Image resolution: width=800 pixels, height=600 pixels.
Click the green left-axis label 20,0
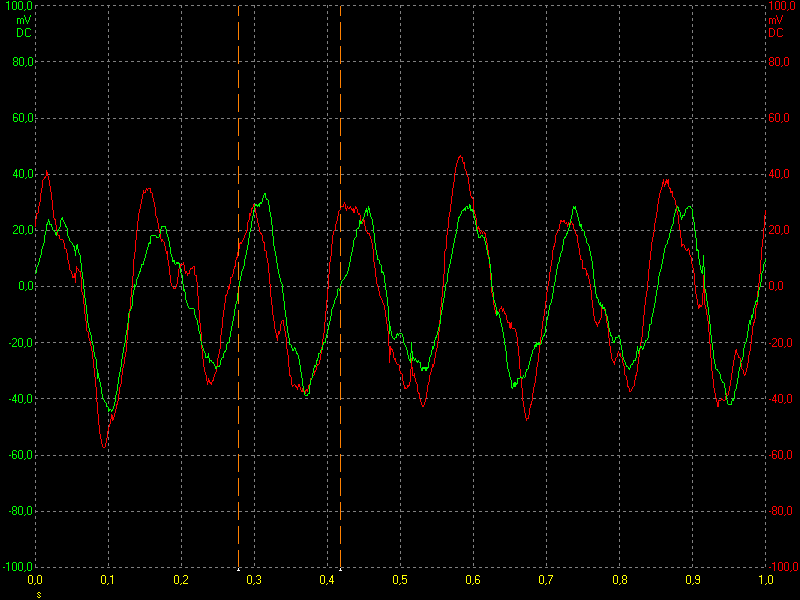click(22, 230)
